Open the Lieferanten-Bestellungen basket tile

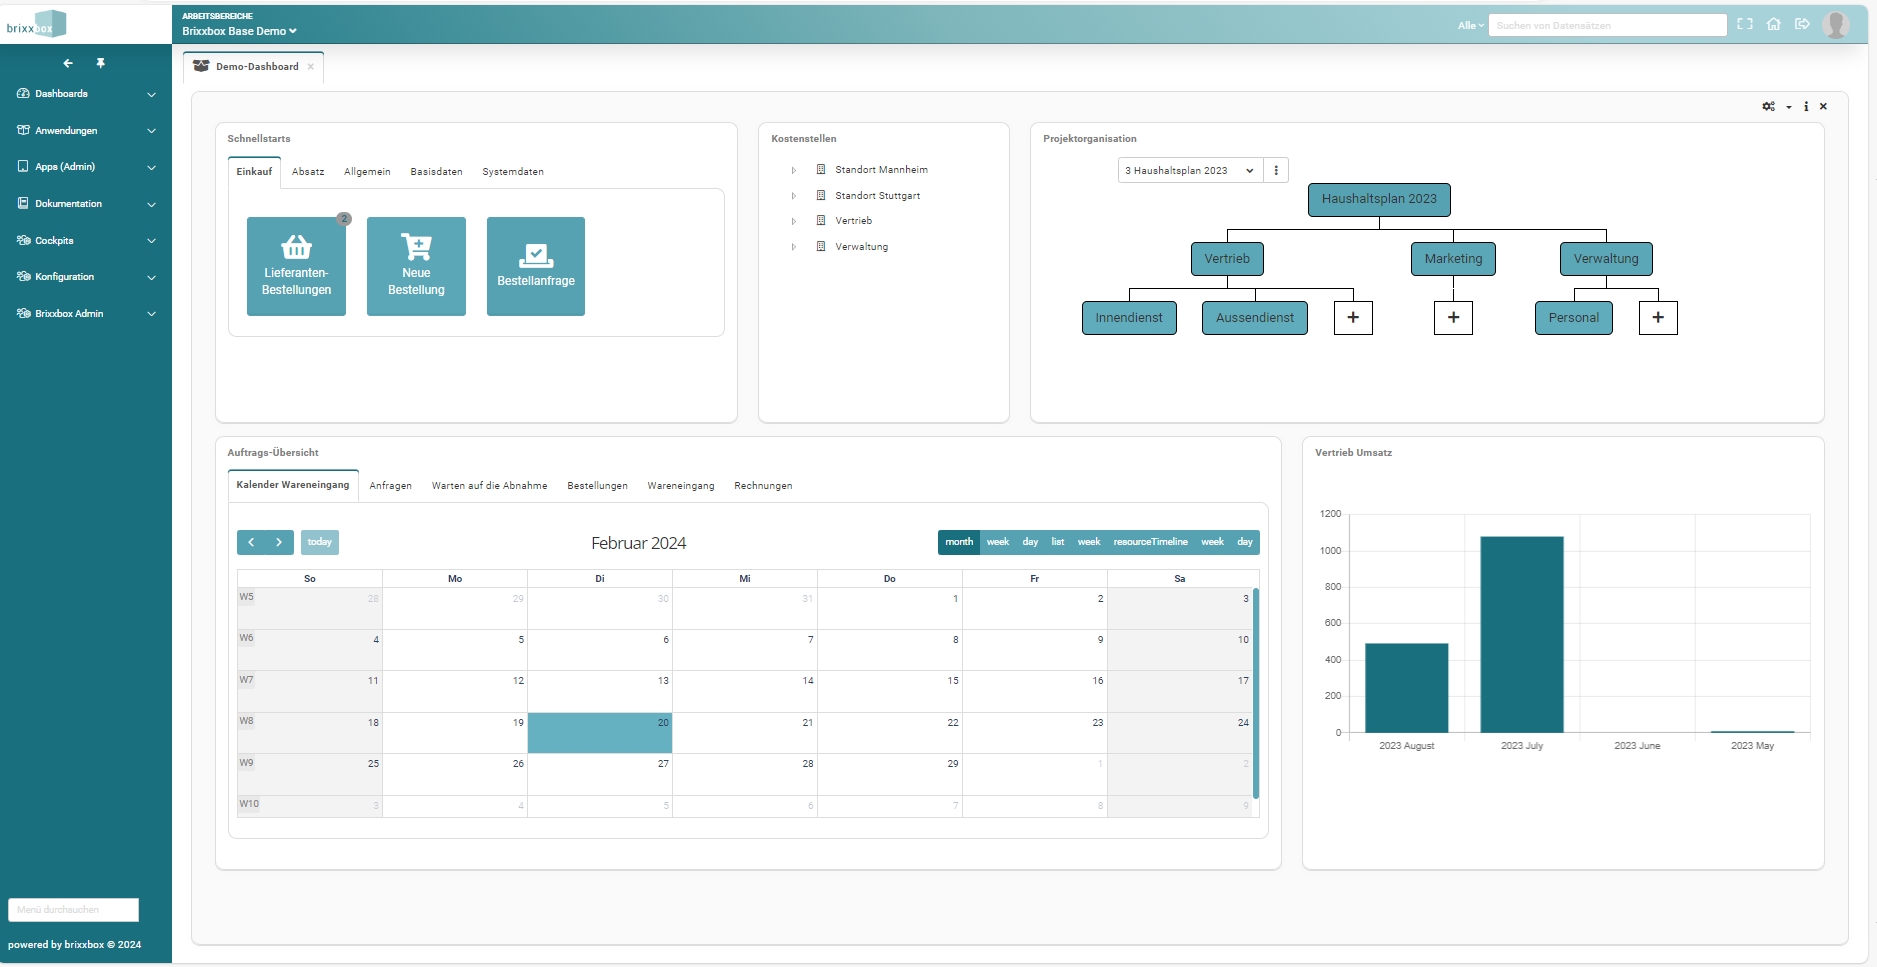point(296,267)
